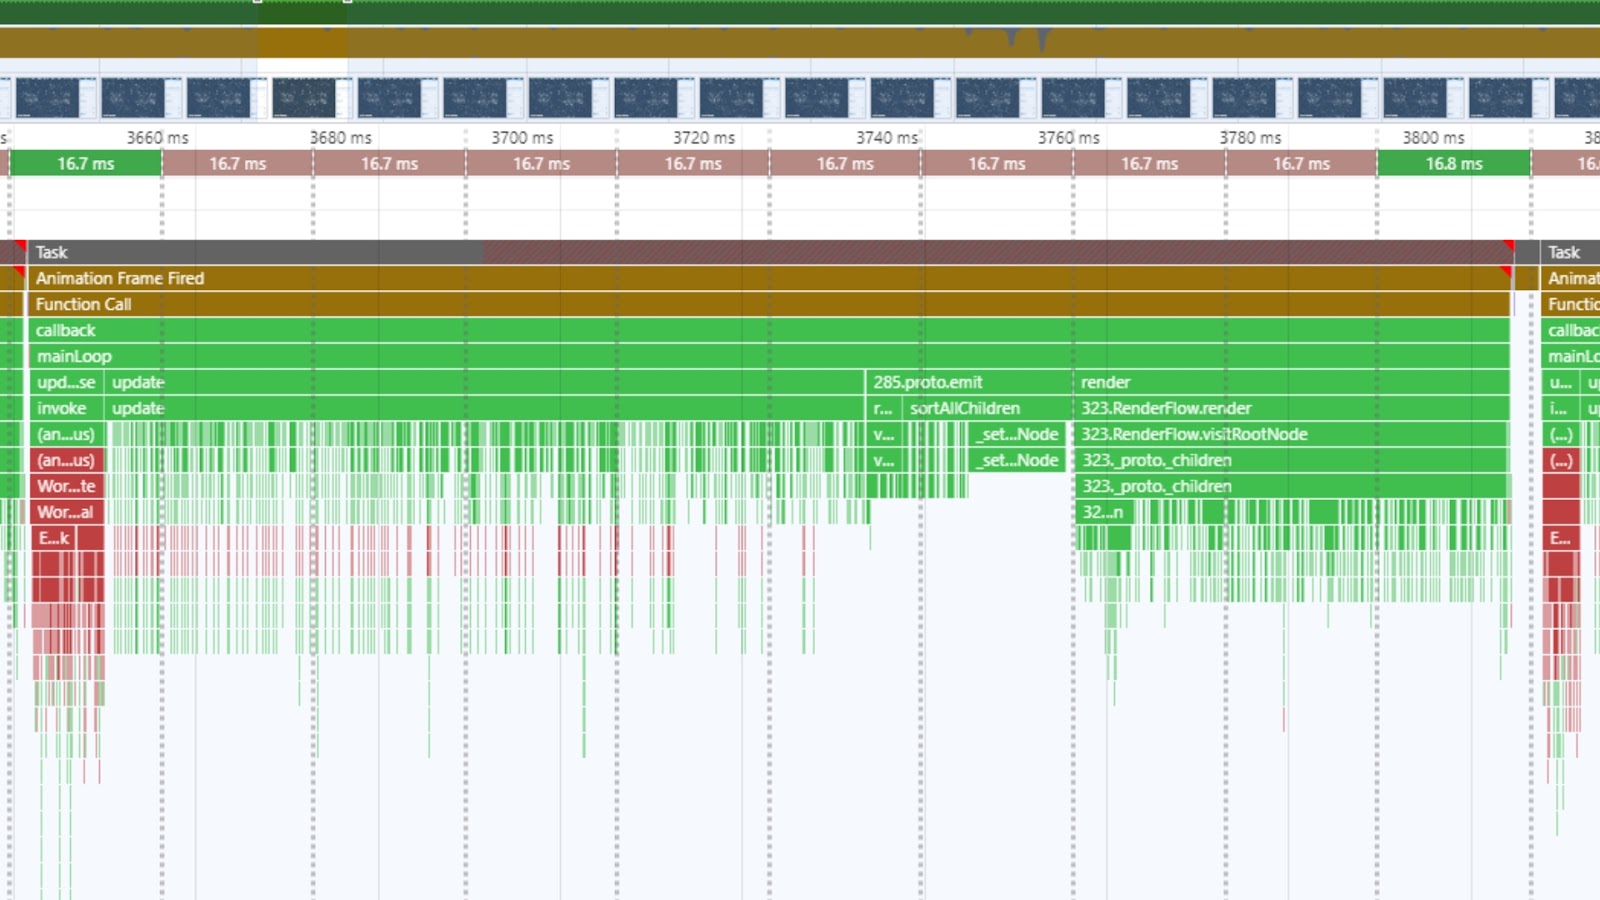Select the green 16.7 ms frame
The image size is (1600, 900).
[x=85, y=163]
